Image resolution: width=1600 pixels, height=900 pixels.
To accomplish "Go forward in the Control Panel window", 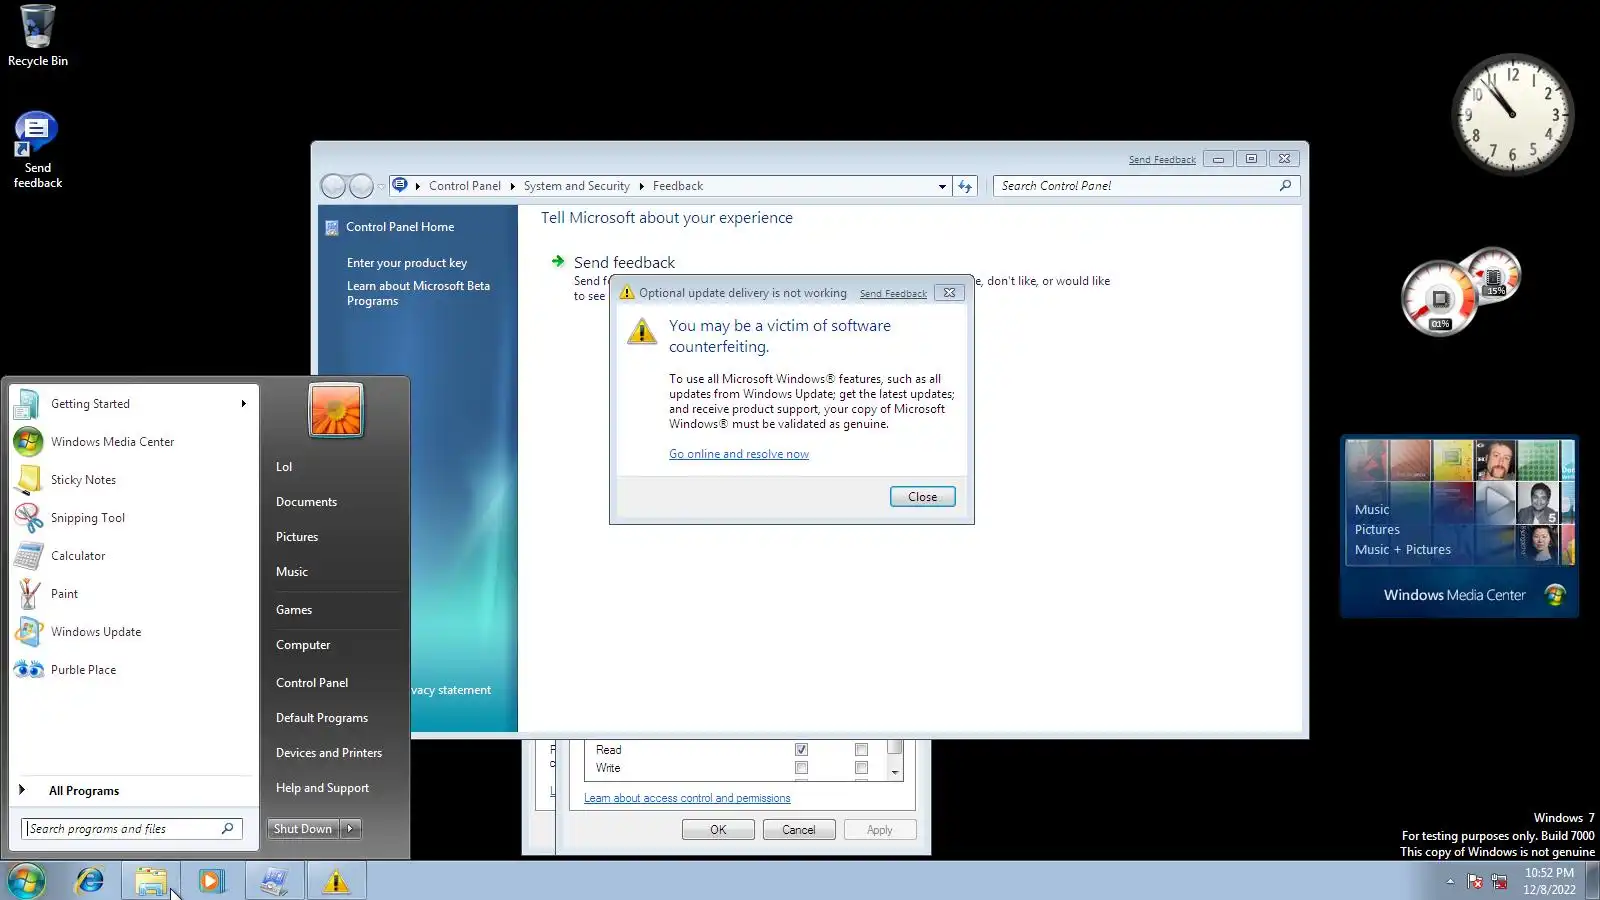I will click(361, 186).
